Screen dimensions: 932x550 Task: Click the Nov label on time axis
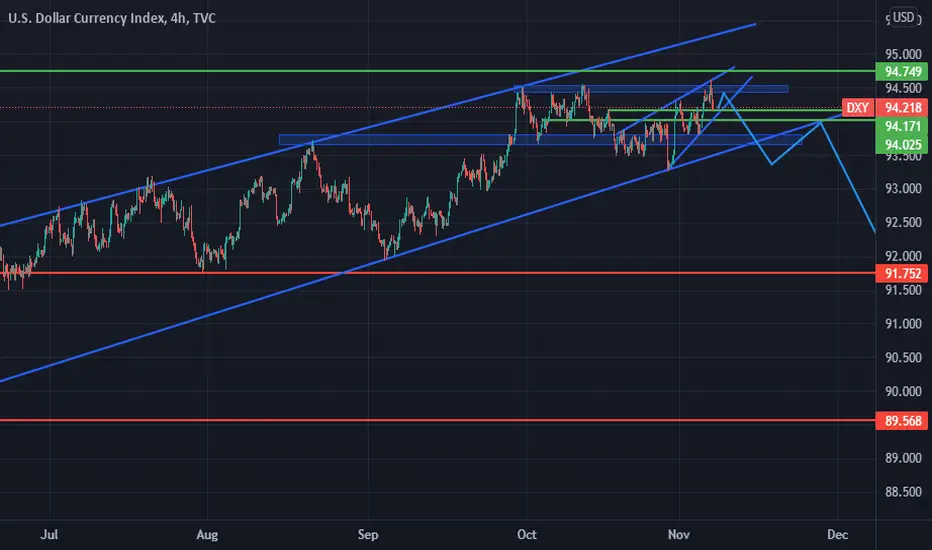click(679, 535)
